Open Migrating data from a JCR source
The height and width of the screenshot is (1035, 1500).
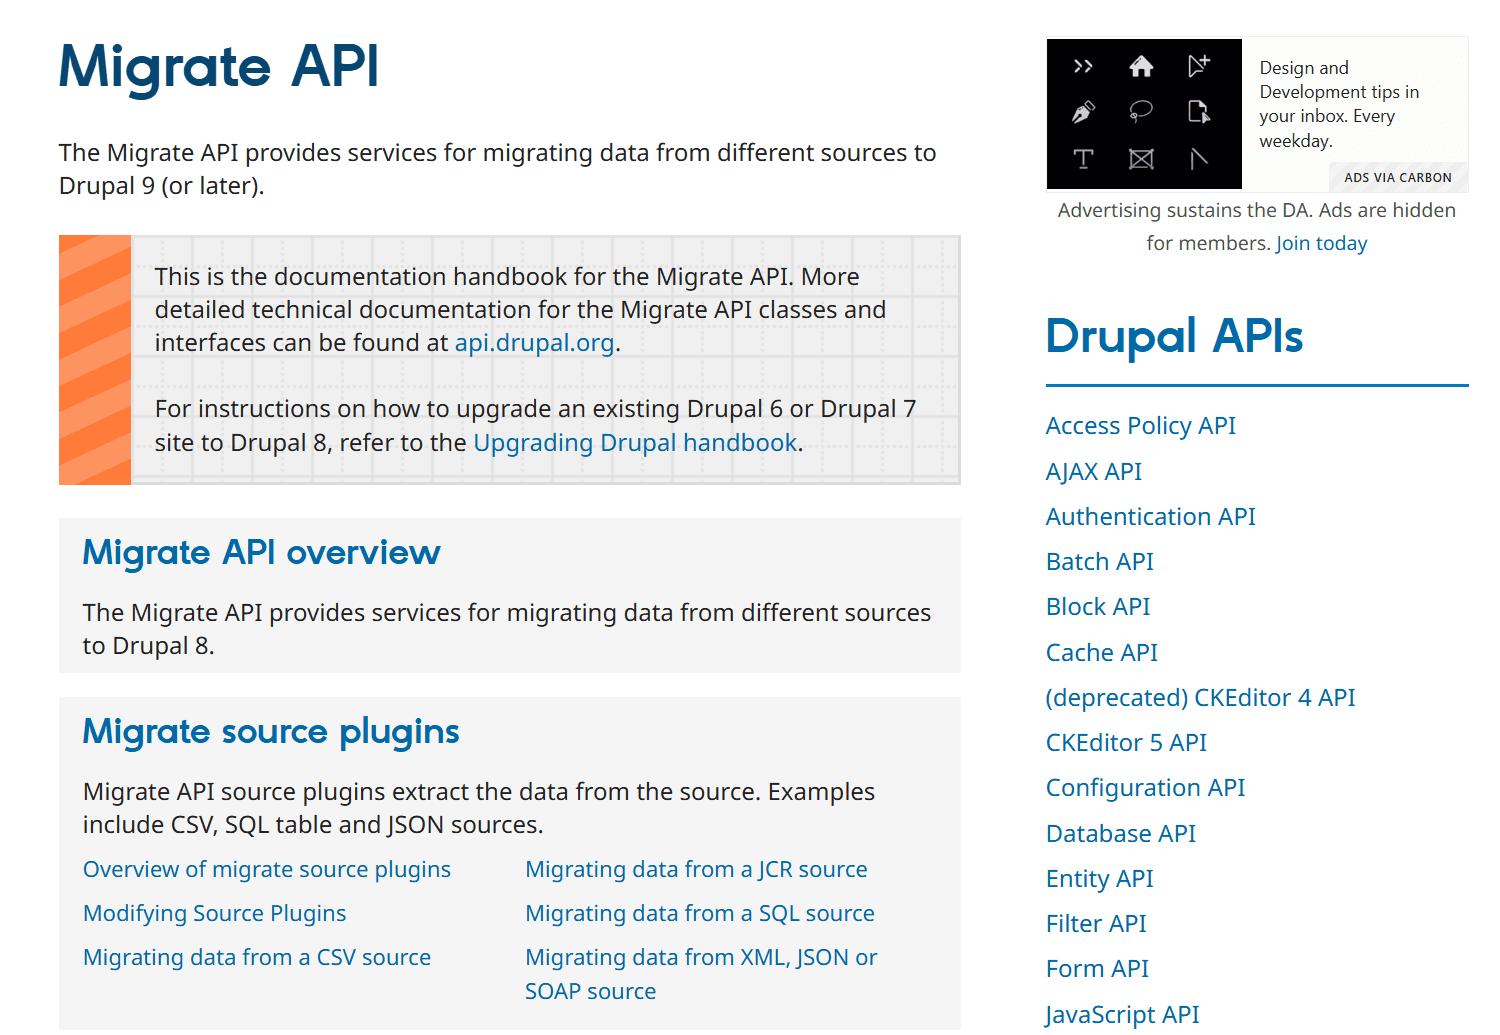point(696,870)
